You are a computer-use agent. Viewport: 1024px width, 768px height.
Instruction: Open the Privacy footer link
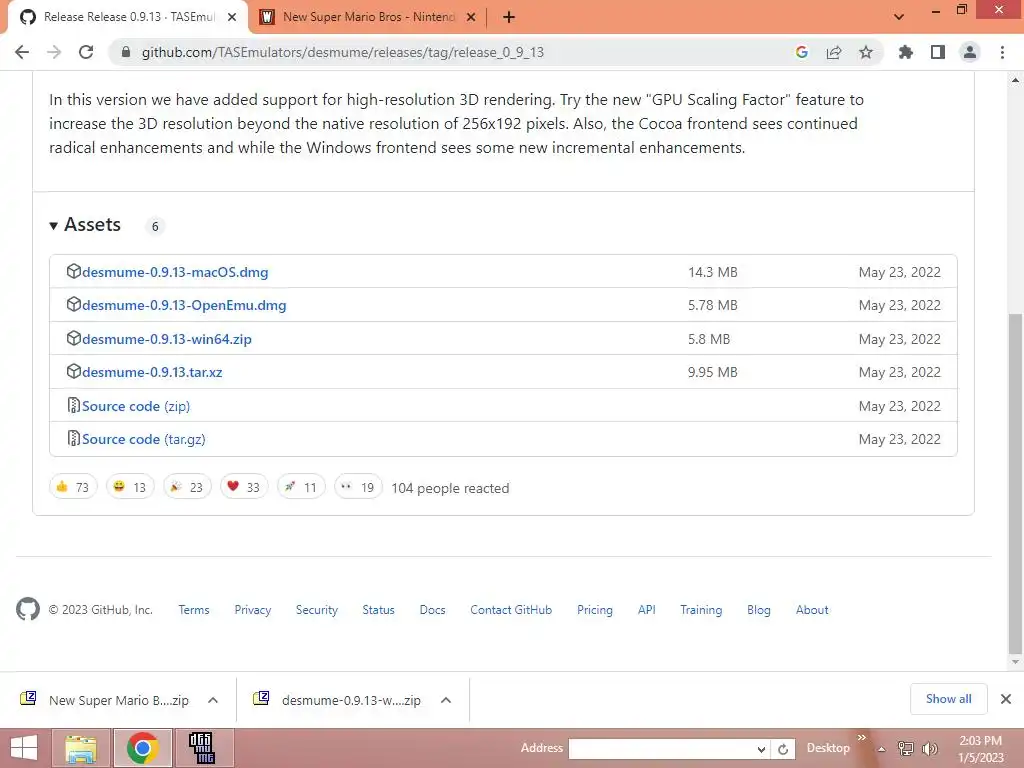[x=253, y=610]
